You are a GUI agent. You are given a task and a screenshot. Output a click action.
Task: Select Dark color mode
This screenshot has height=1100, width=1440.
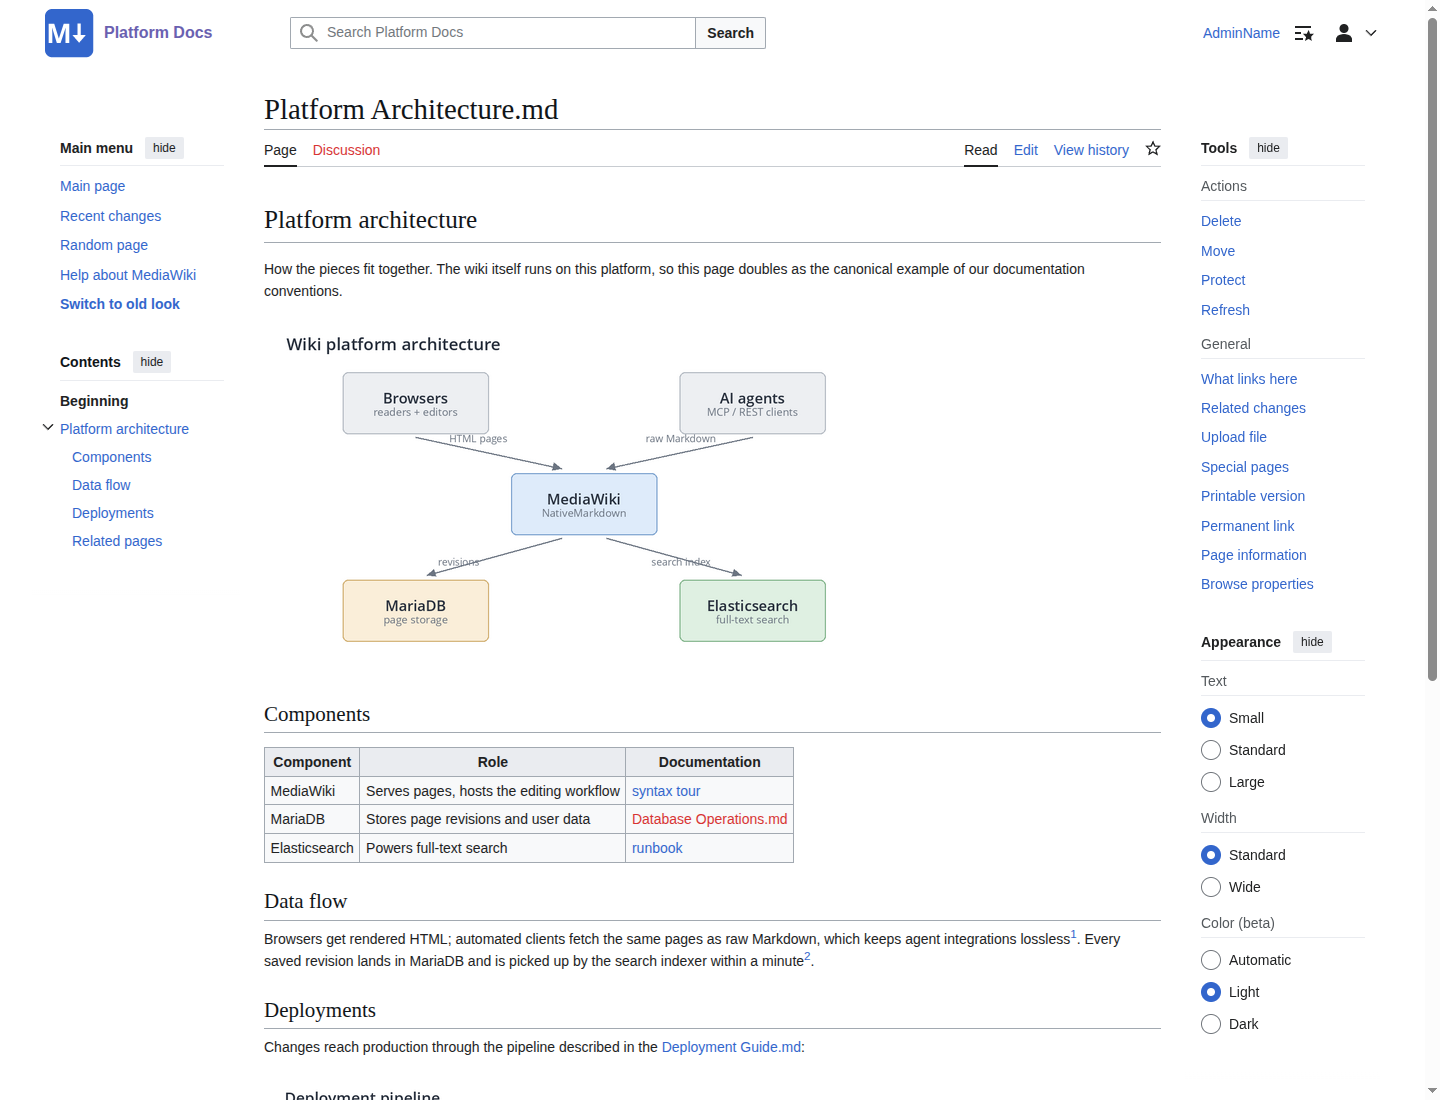tap(1211, 1024)
